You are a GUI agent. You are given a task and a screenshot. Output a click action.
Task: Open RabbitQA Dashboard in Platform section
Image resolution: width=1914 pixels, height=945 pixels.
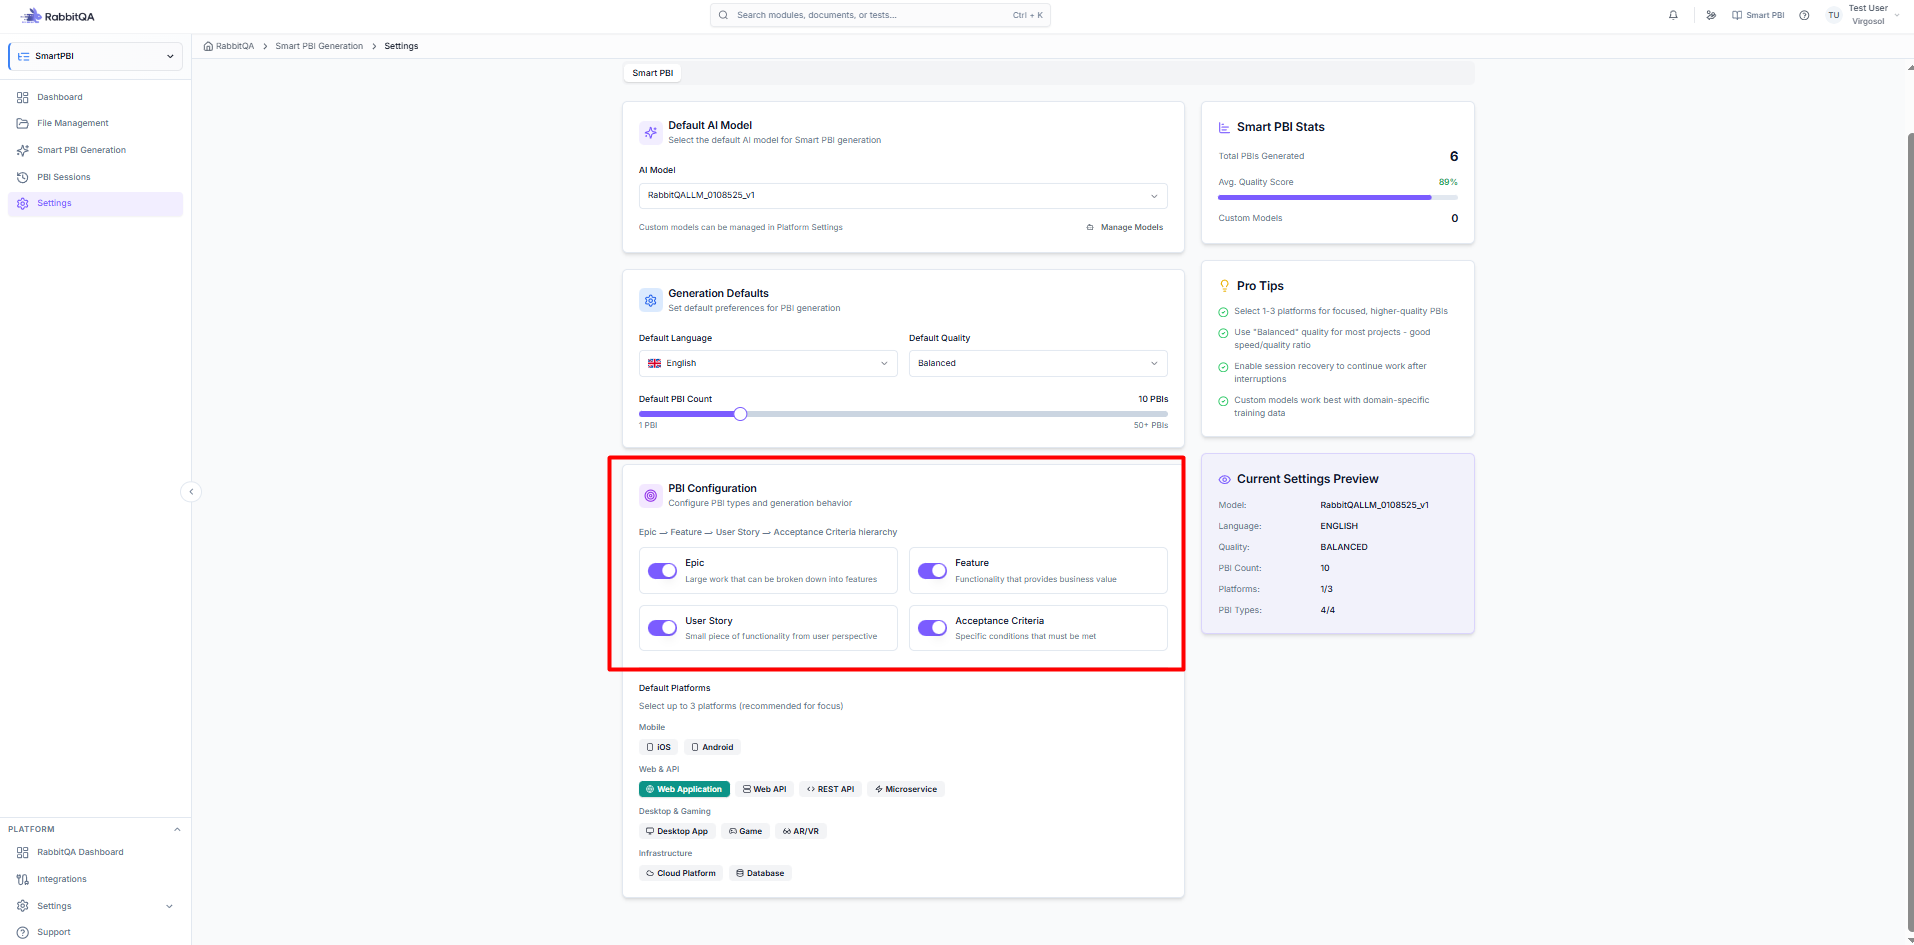(x=95, y=852)
